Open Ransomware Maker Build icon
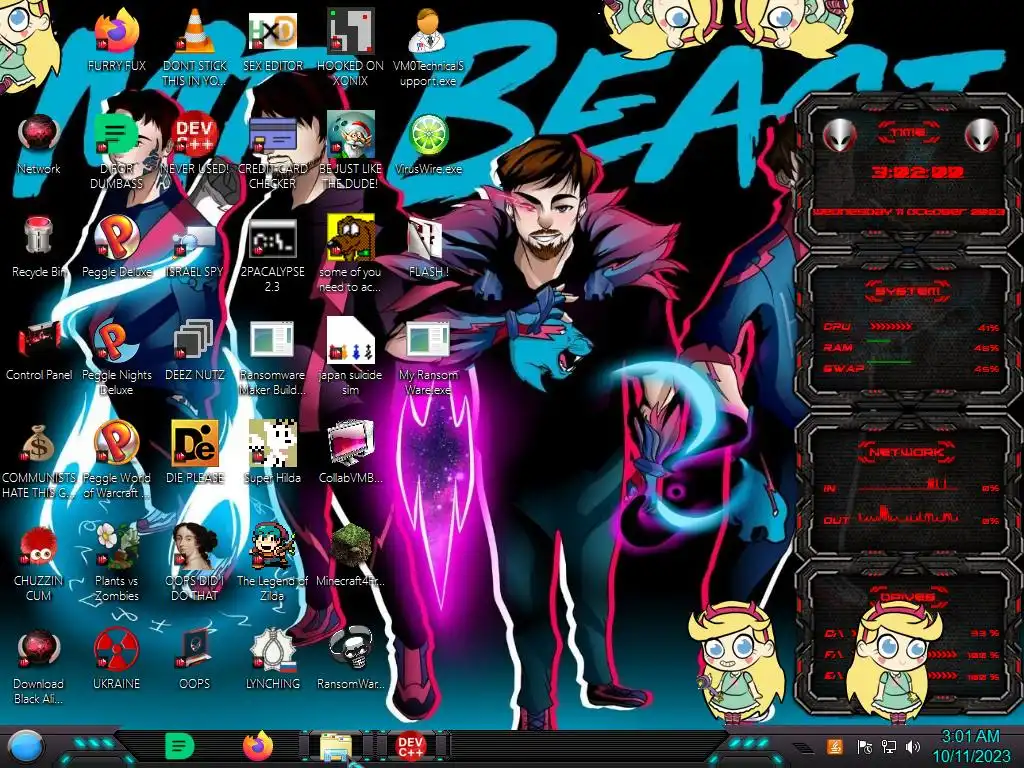Viewport: 1024px width, 768px height. (272, 341)
